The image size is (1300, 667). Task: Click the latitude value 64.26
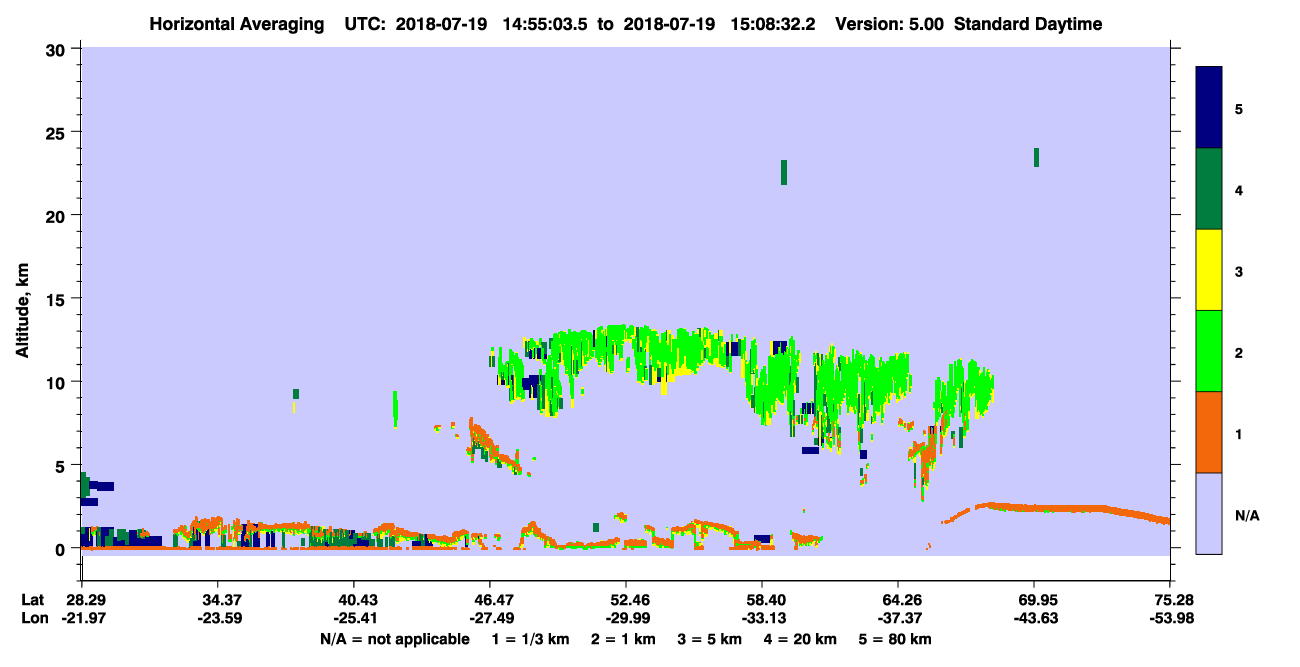point(897,600)
